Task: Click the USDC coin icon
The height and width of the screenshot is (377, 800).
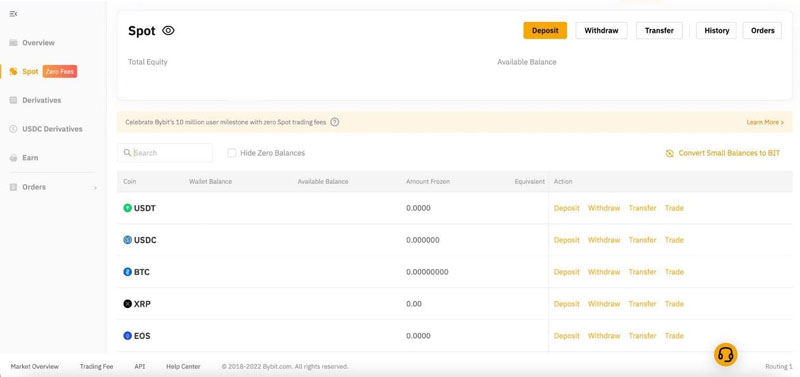Action: click(128, 240)
